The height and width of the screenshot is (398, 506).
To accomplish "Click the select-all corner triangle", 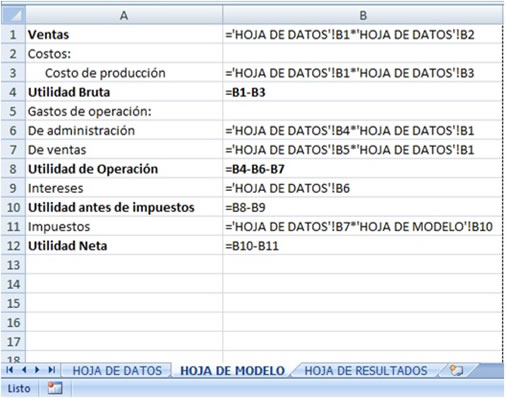I will coord(13,15).
